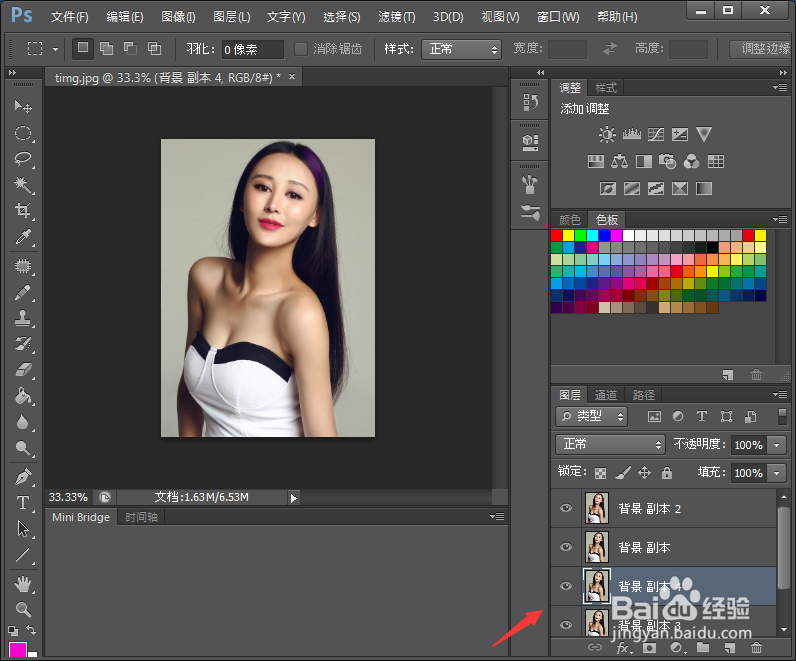Select the Brush tool
796x661 pixels.
click(x=23, y=292)
